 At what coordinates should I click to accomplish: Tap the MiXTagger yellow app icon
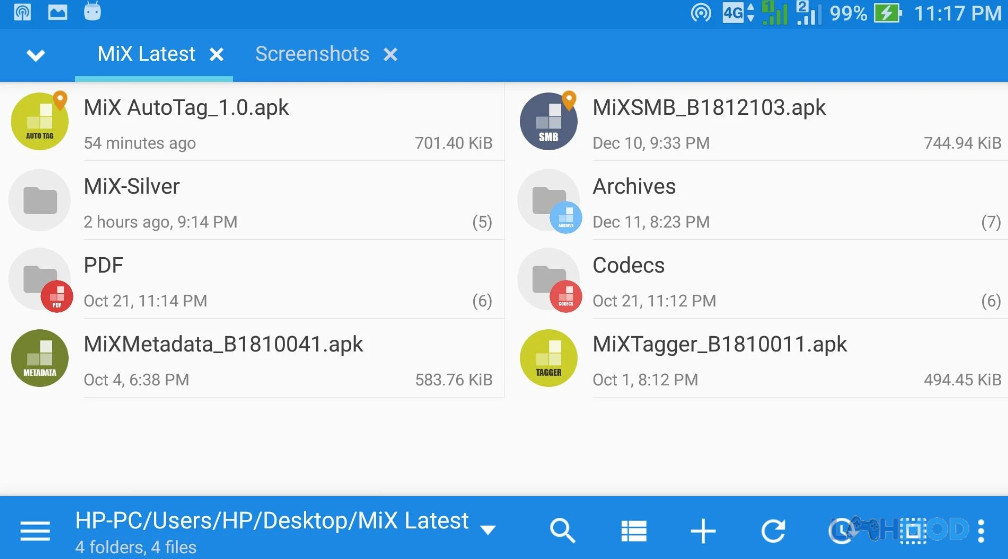[x=548, y=358]
